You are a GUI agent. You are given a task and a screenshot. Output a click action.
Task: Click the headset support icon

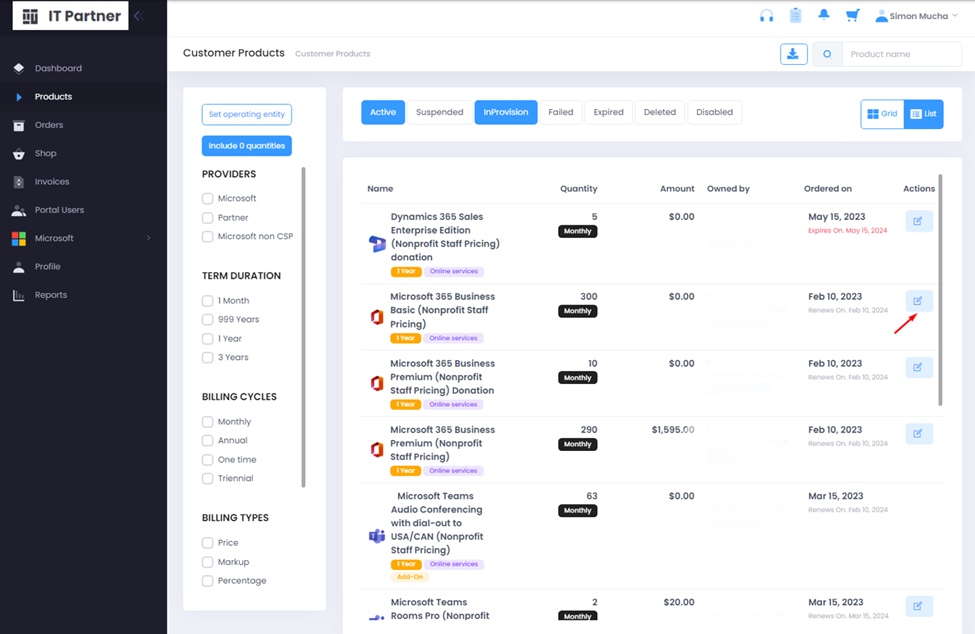tap(766, 16)
